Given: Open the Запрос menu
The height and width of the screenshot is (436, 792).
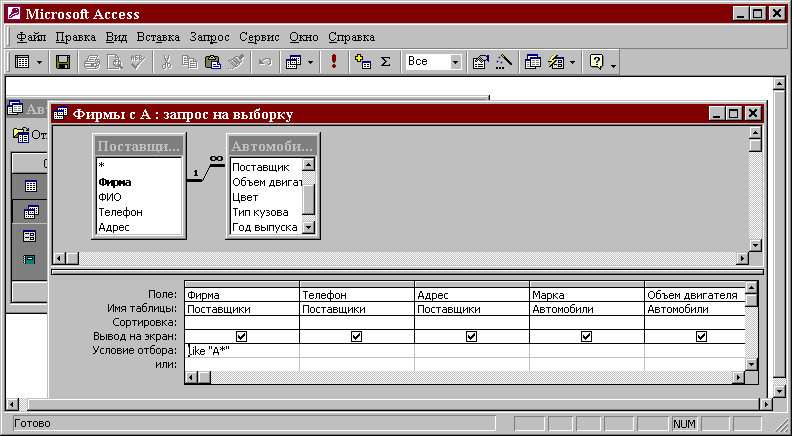Looking at the screenshot, I should point(210,37).
